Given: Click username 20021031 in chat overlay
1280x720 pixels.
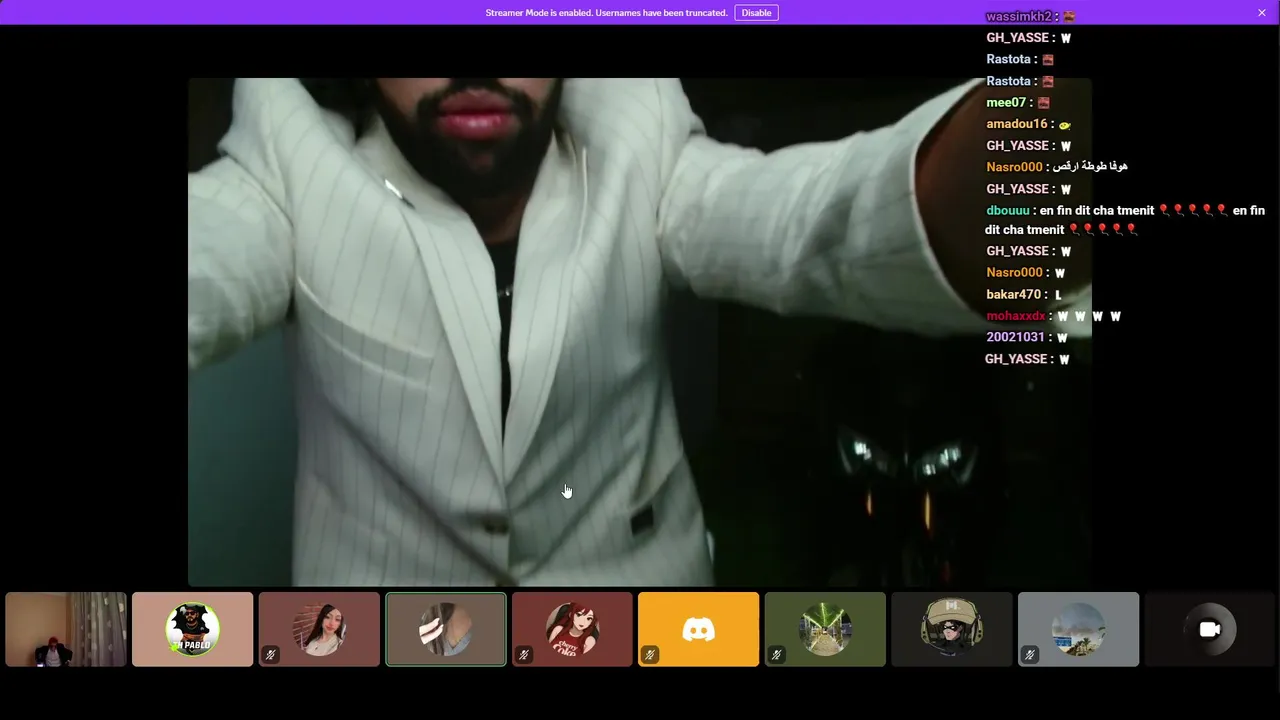Looking at the screenshot, I should click(x=1015, y=337).
